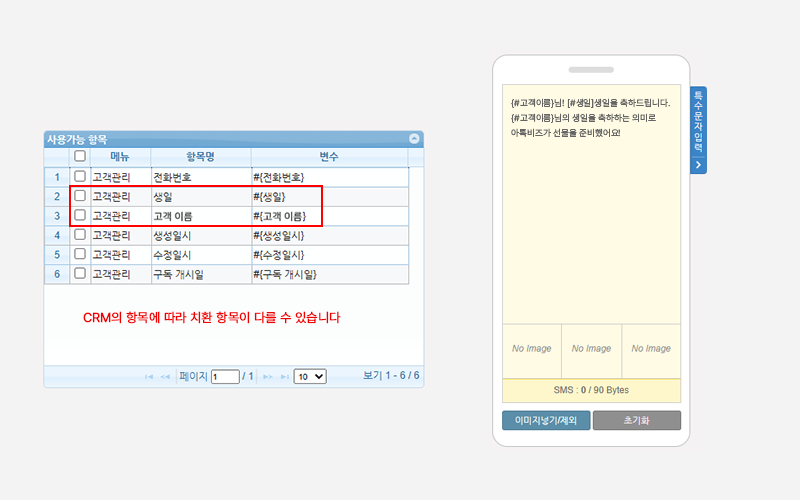Collapse the 사용가능 항목 panel
Screen dimensions: 800x500
coord(415,140)
